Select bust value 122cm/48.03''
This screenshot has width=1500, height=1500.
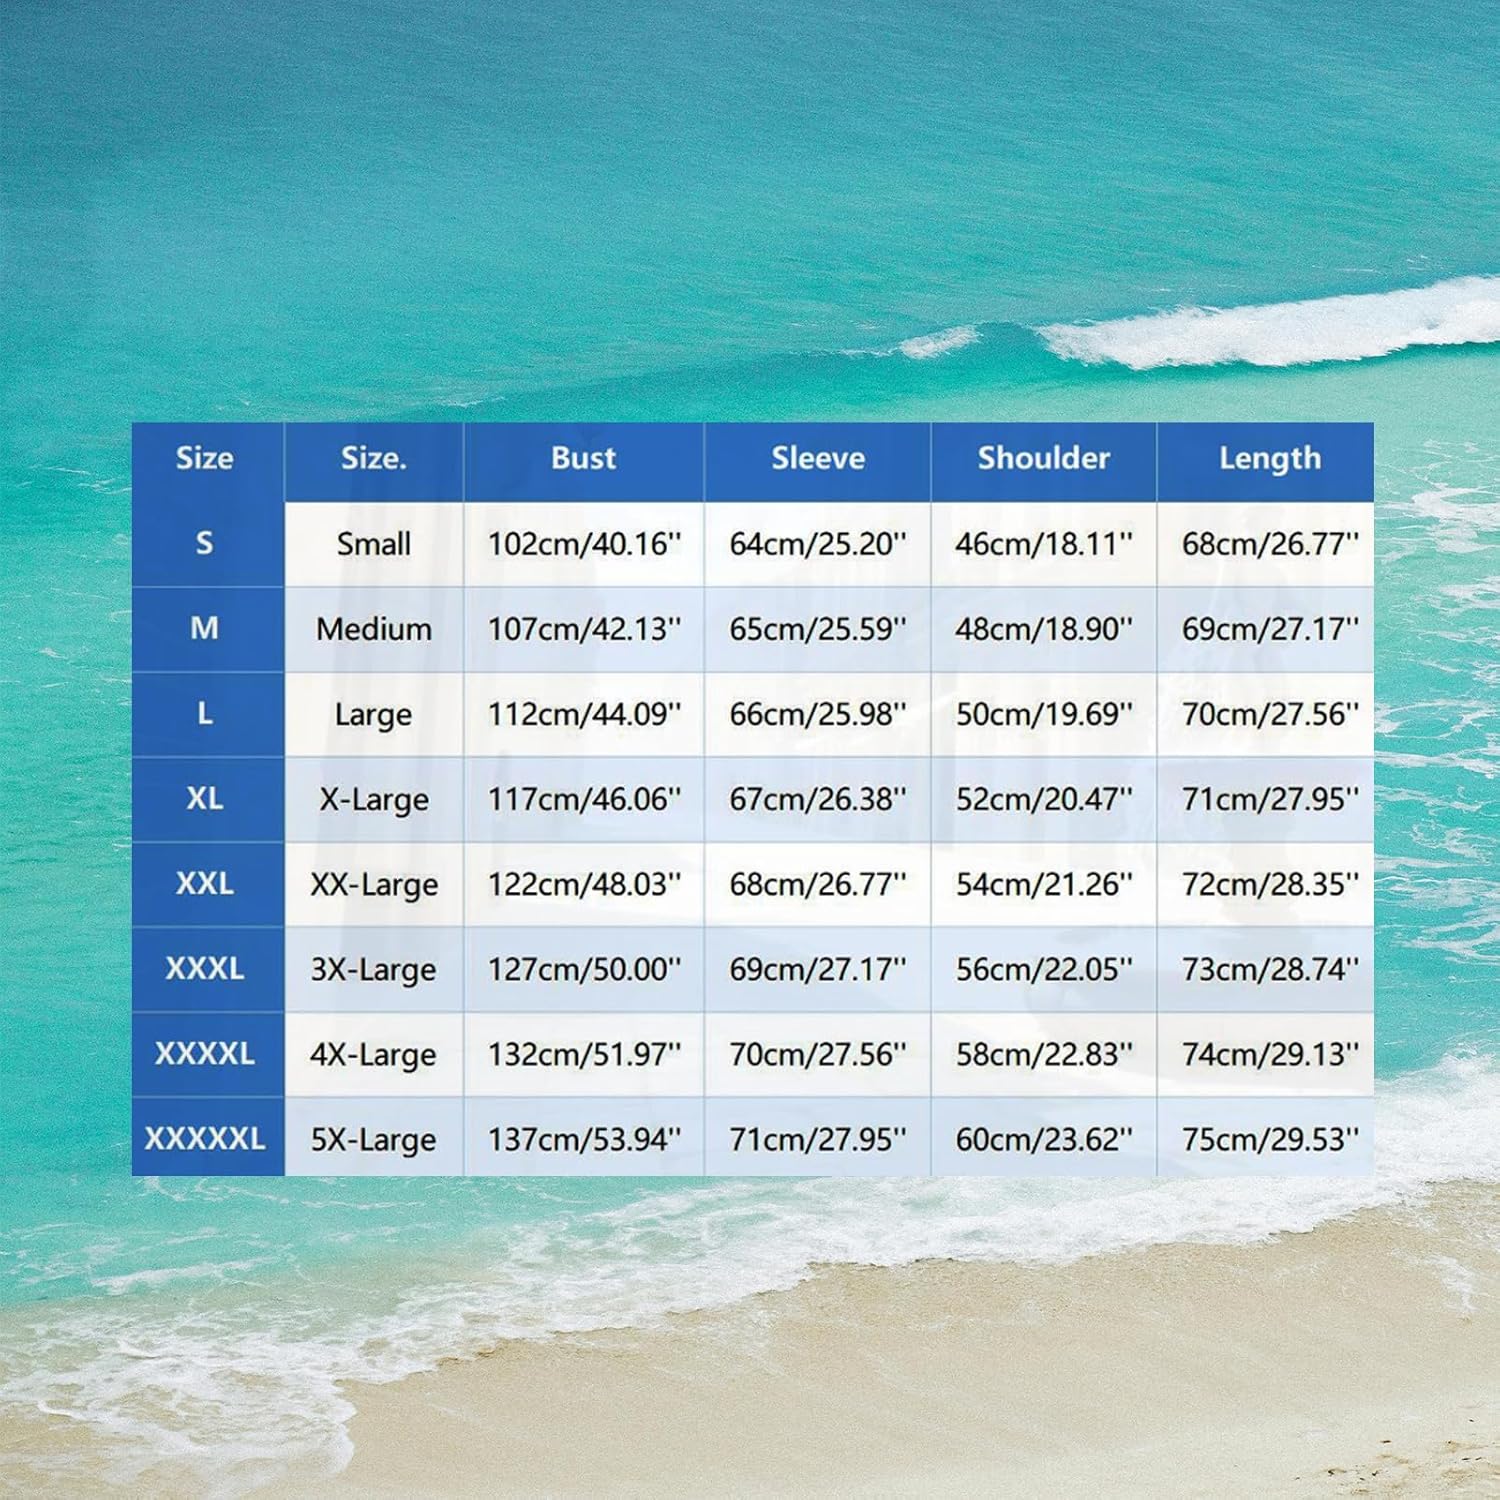tap(584, 884)
